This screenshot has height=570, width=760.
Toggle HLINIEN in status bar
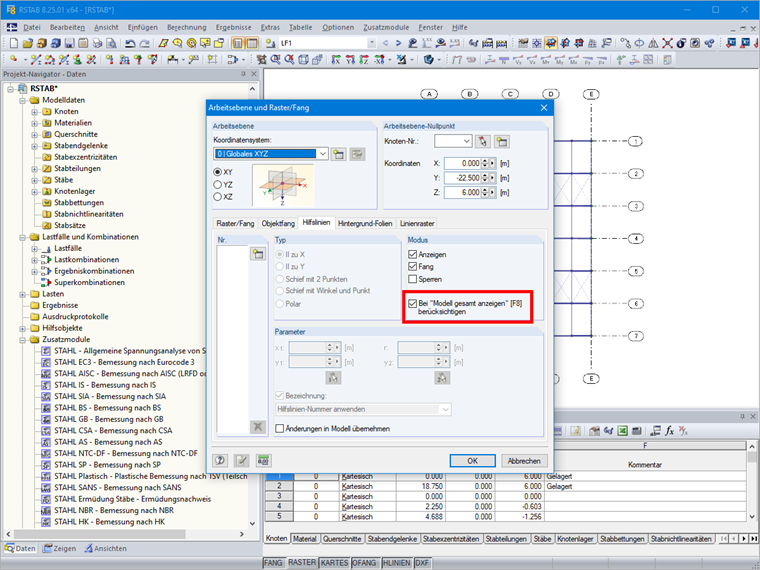pyautogui.click(x=396, y=563)
